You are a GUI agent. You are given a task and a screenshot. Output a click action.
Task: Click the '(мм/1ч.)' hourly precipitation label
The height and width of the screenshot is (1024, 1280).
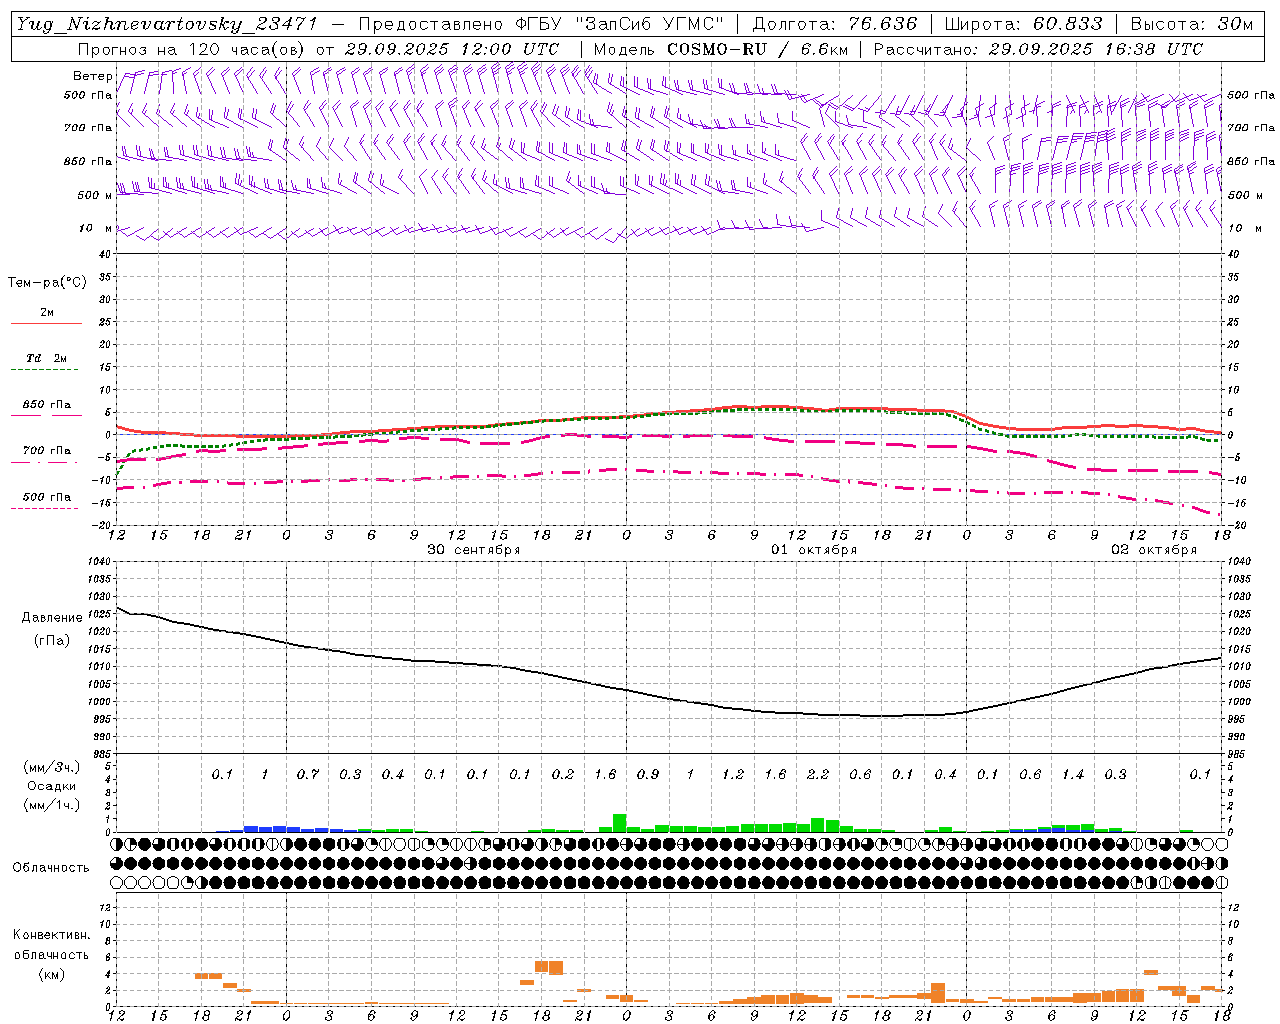coord(52,805)
